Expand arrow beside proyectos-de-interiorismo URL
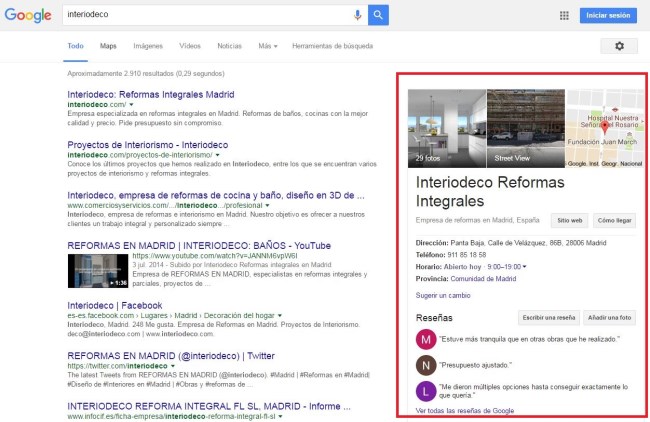Image resolution: width=650 pixels, height=422 pixels. [x=218, y=155]
